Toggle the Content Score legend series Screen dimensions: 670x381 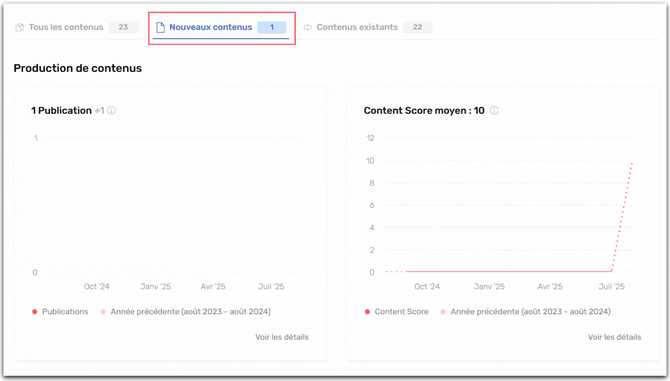pos(397,312)
